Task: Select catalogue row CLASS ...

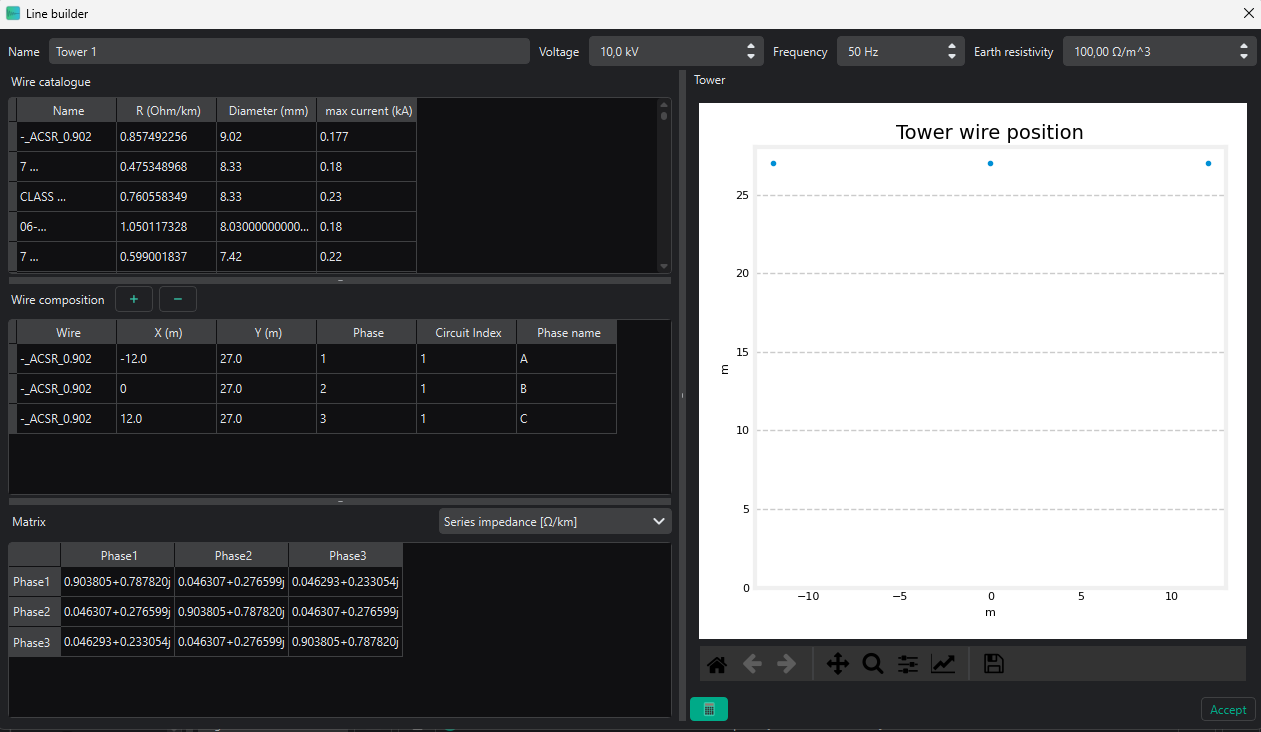Action: coord(67,197)
